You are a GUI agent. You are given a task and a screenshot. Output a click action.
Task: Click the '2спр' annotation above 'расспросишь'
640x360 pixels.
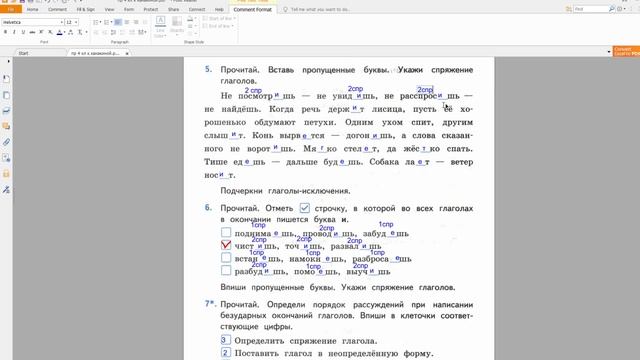[425, 89]
